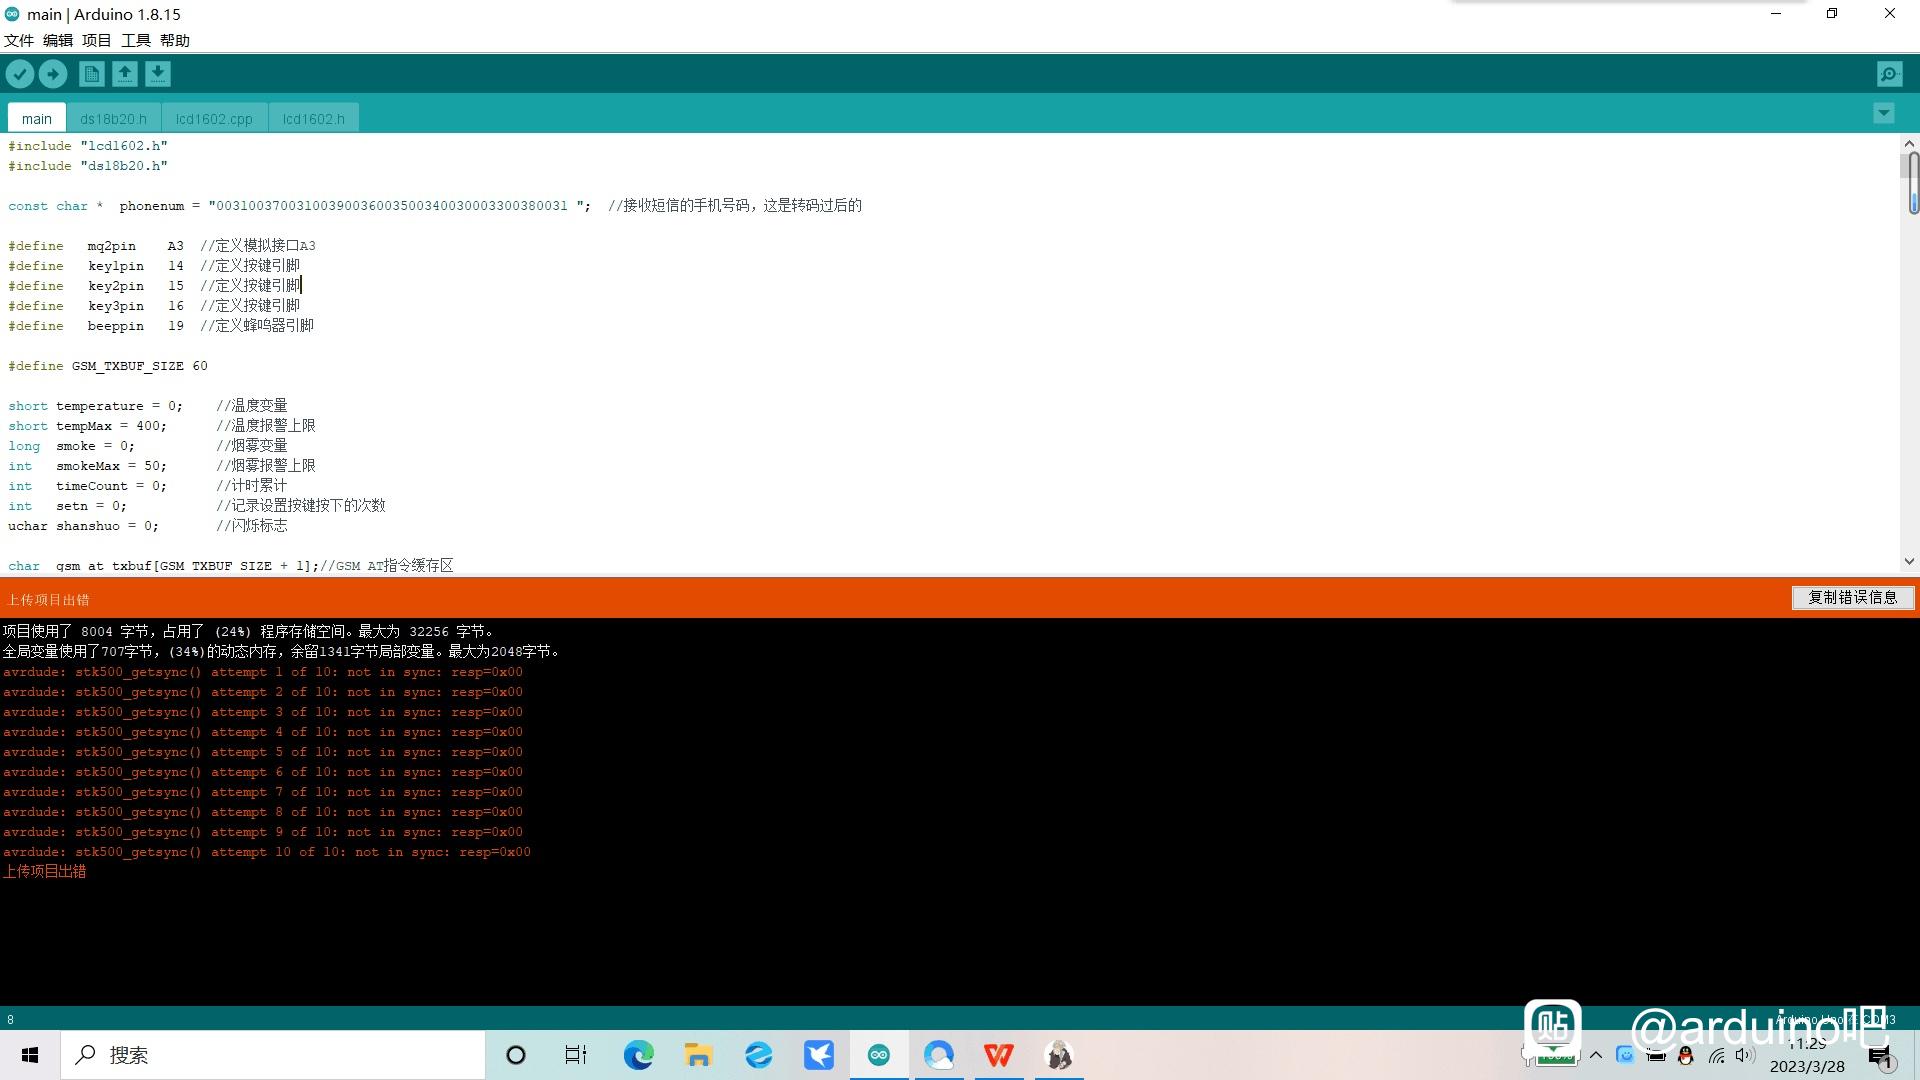Create a new sketch with the New icon
The width and height of the screenshot is (1920, 1080).
coord(91,74)
